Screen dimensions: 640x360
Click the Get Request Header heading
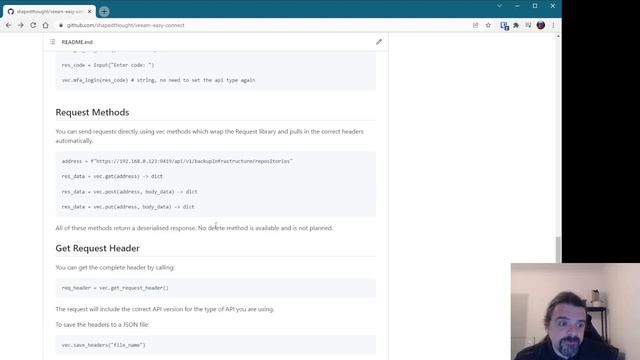click(98, 248)
